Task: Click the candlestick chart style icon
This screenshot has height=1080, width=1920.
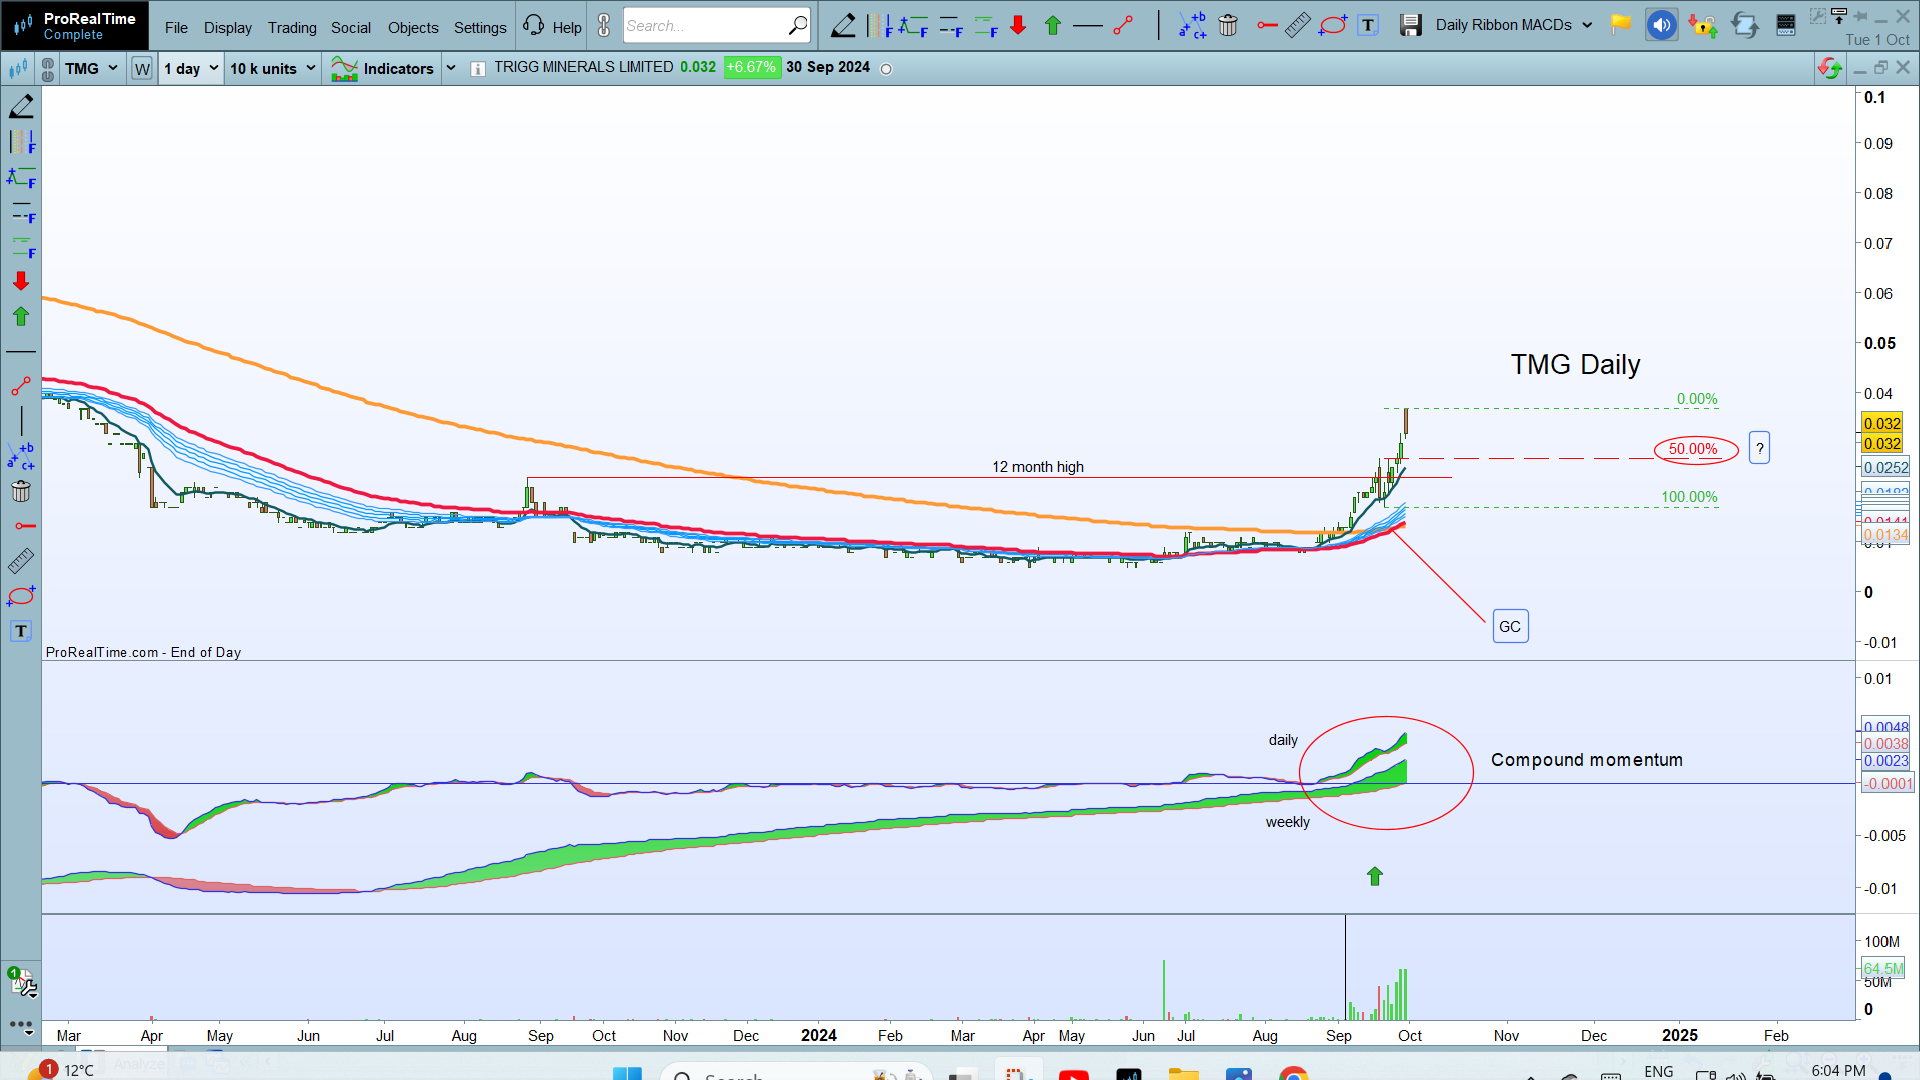Action: point(18,69)
